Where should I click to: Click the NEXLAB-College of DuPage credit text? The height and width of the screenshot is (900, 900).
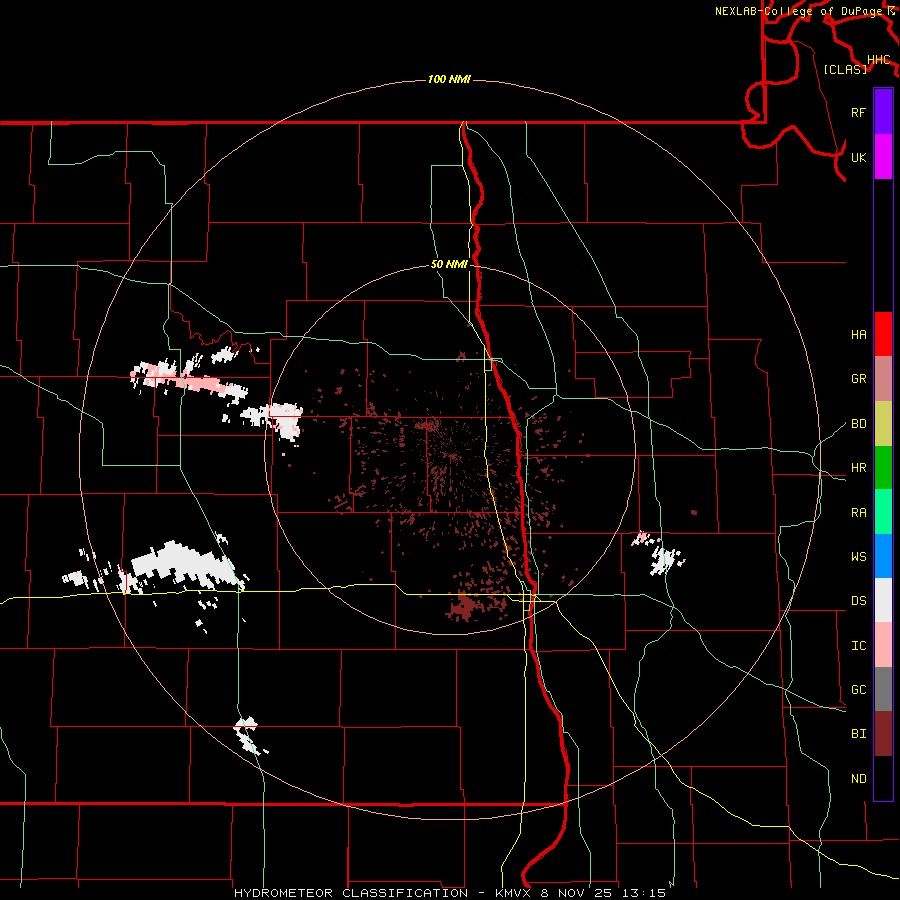pyautogui.click(x=798, y=11)
